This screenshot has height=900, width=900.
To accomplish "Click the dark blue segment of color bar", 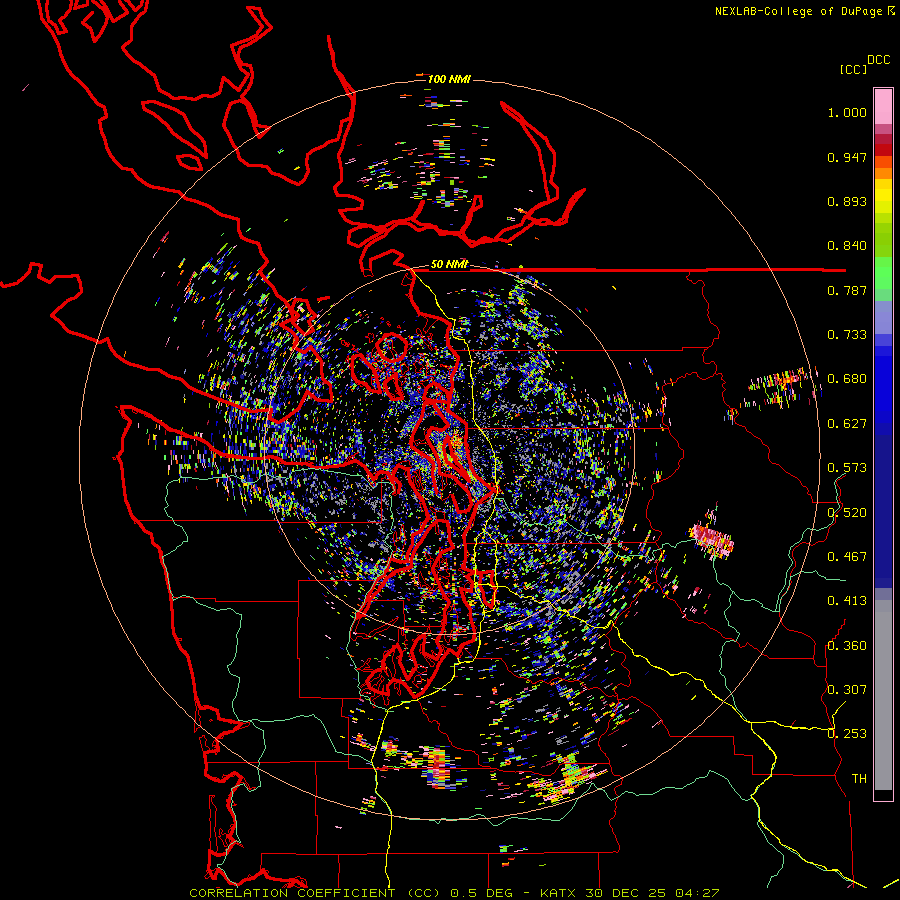I will pyautogui.click(x=883, y=511).
